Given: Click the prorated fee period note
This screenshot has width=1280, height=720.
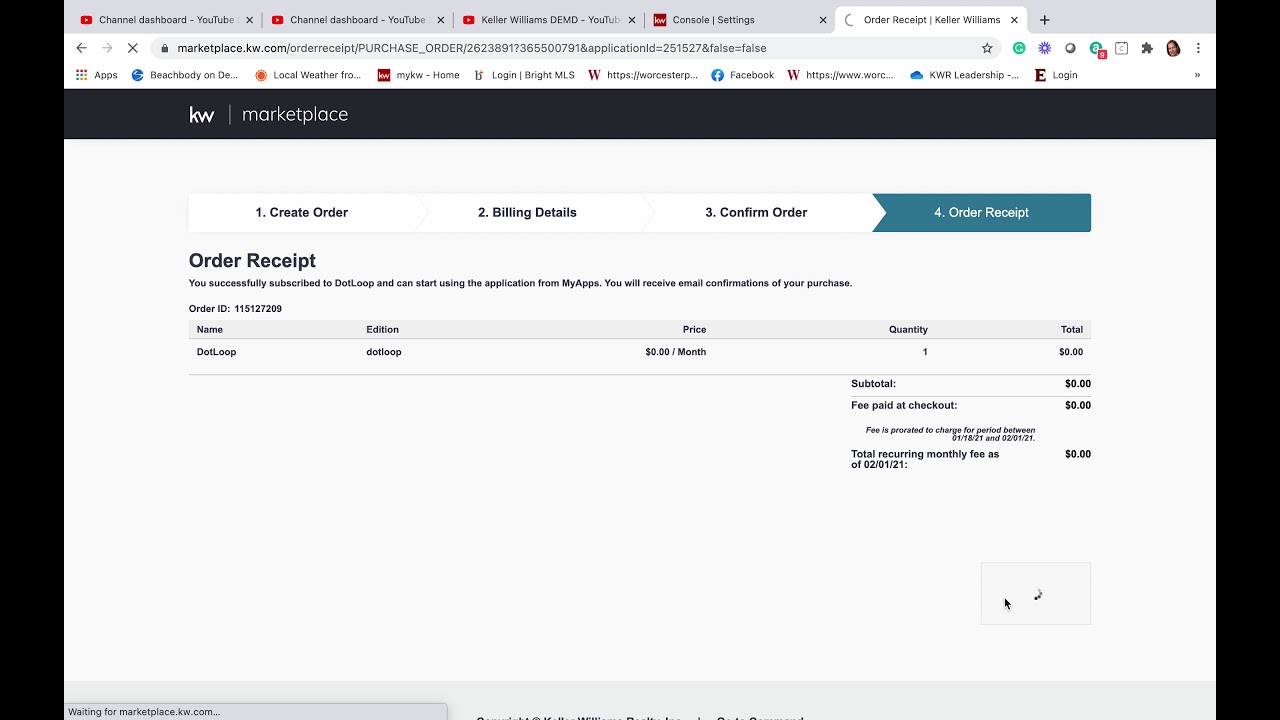Looking at the screenshot, I should 950,434.
